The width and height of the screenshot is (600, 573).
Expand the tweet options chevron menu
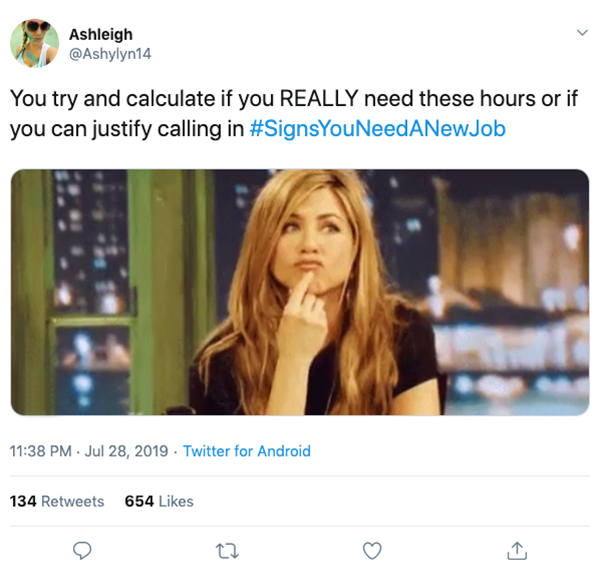pyautogui.click(x=582, y=33)
